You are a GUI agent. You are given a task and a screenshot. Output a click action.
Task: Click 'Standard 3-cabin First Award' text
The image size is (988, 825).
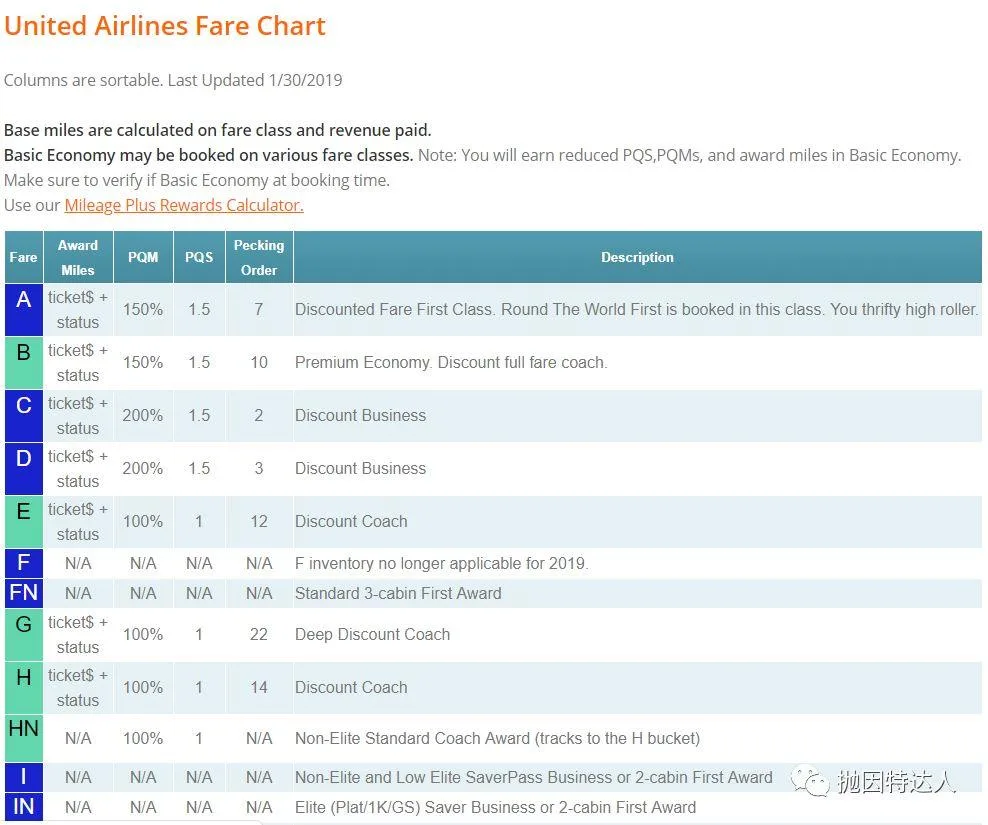point(398,593)
